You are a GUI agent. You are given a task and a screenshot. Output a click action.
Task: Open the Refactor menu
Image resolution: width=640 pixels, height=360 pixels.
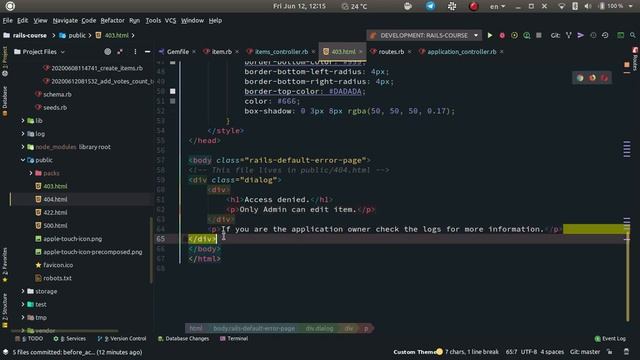coord(112,20)
